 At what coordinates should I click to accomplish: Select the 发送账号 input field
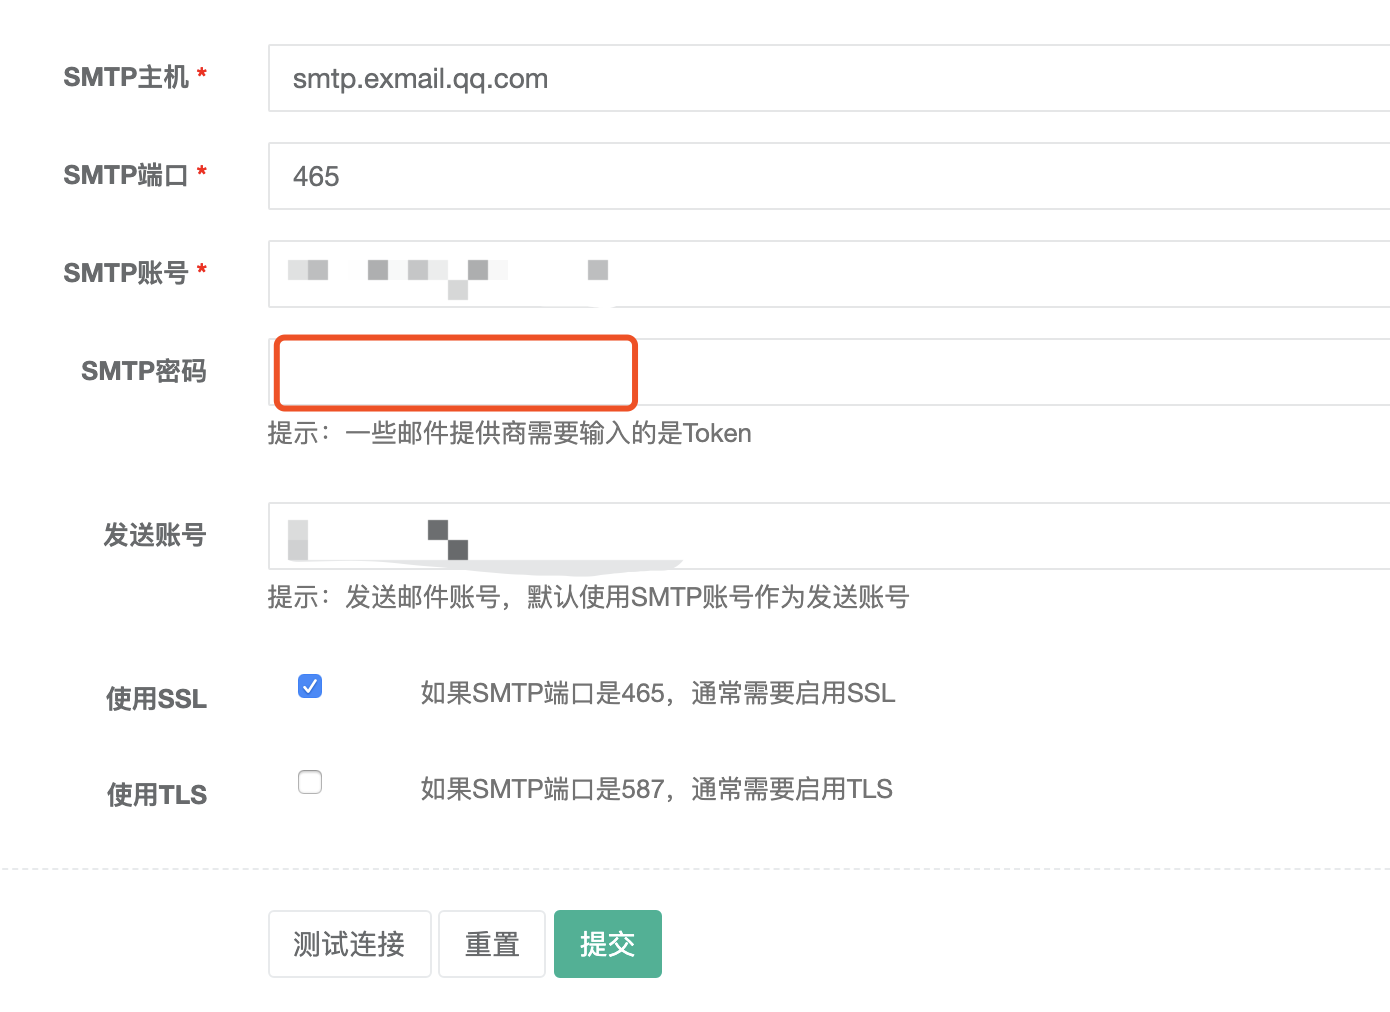pos(829,536)
